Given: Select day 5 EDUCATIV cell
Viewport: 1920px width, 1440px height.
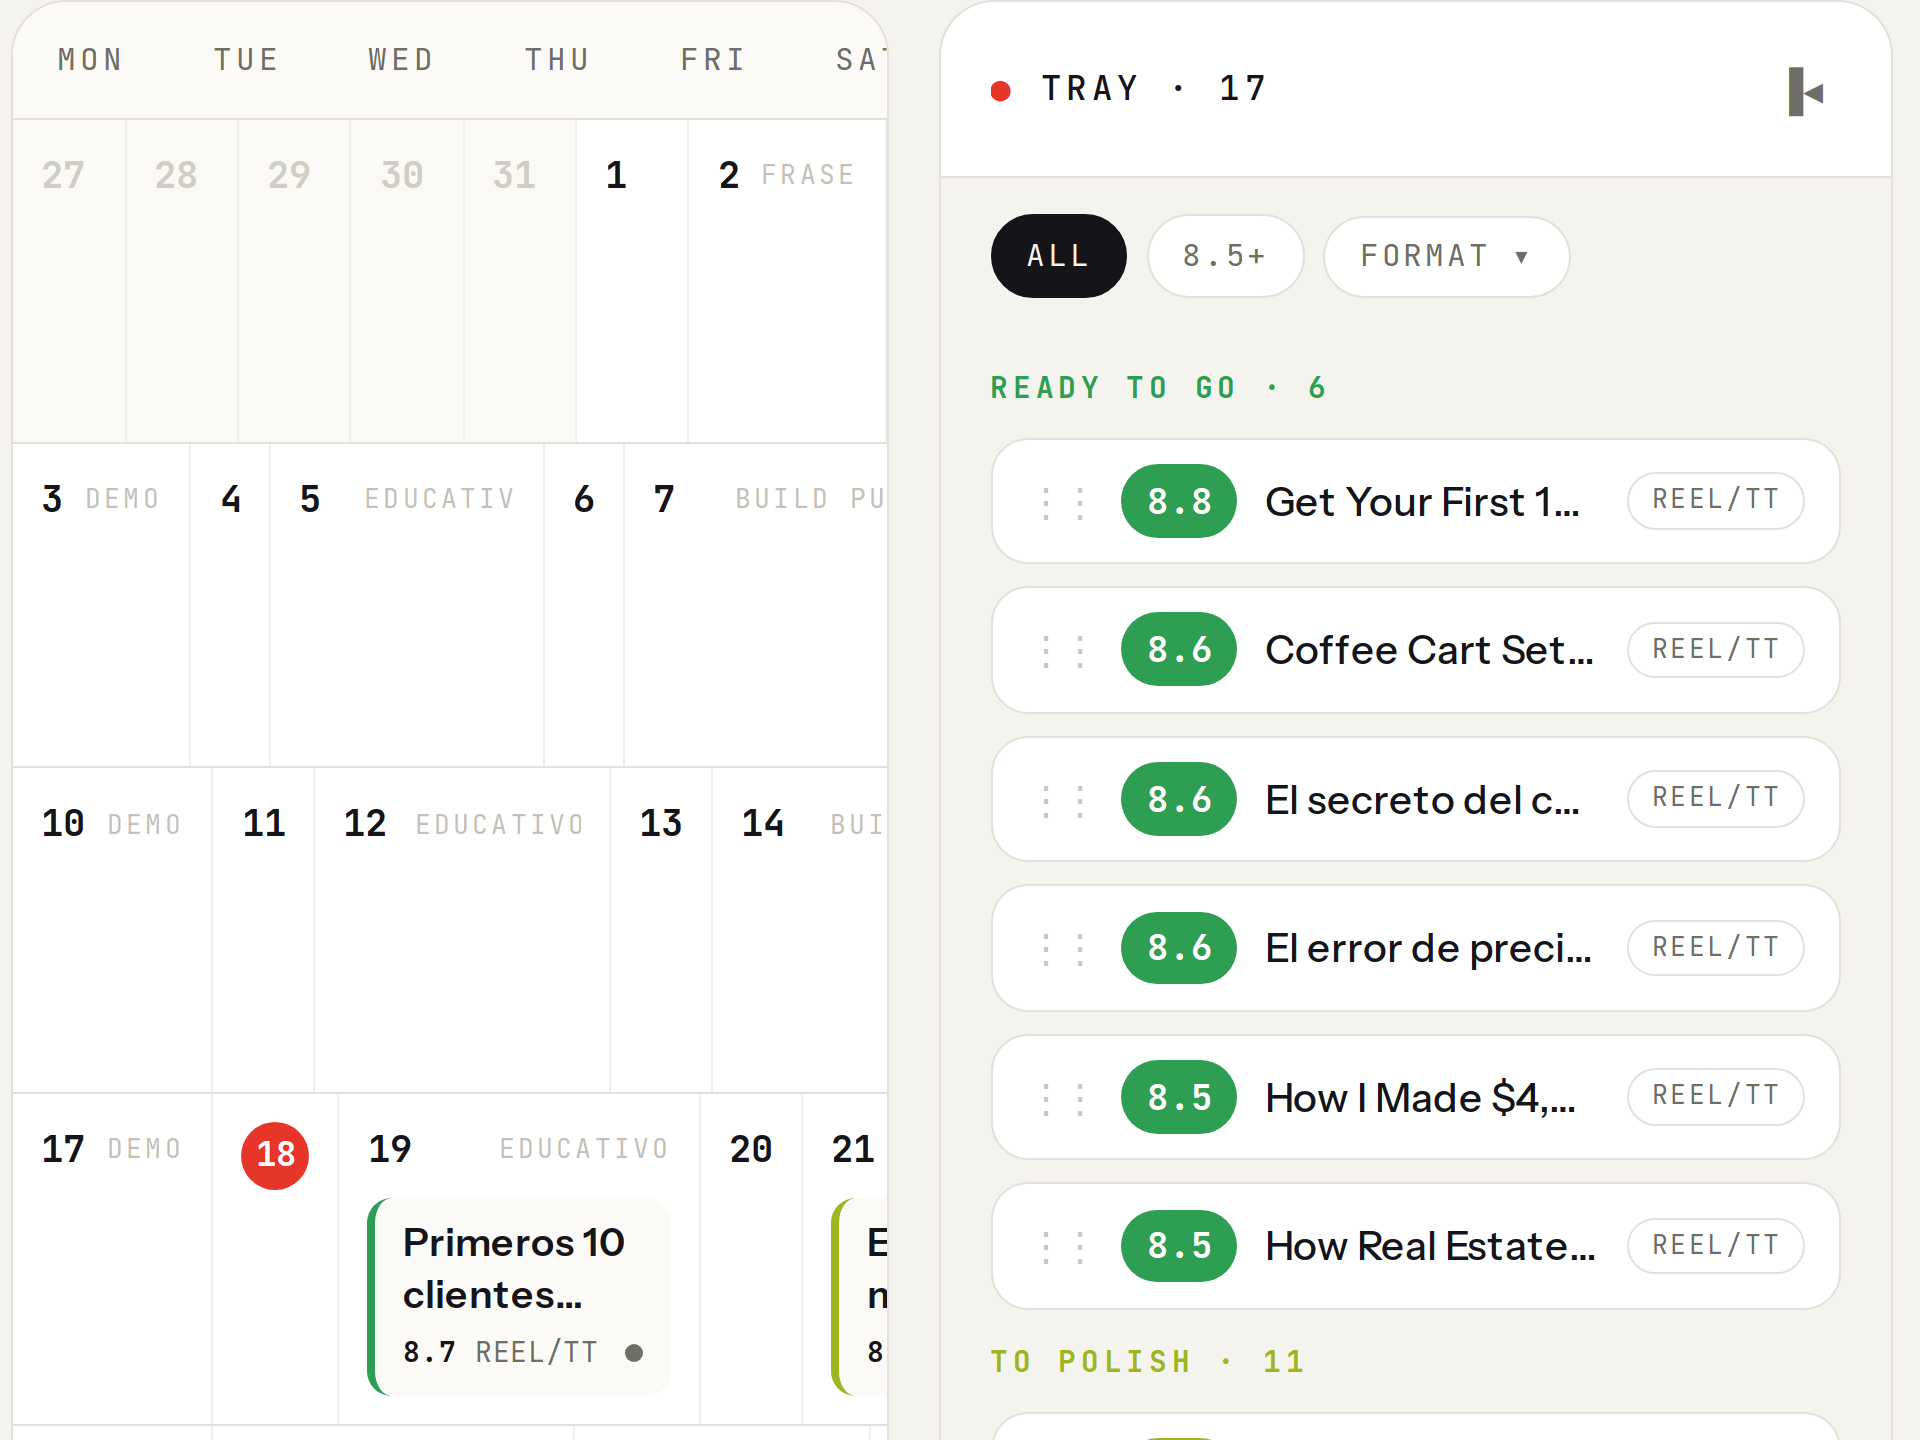Looking at the screenshot, I should pos(407,605).
